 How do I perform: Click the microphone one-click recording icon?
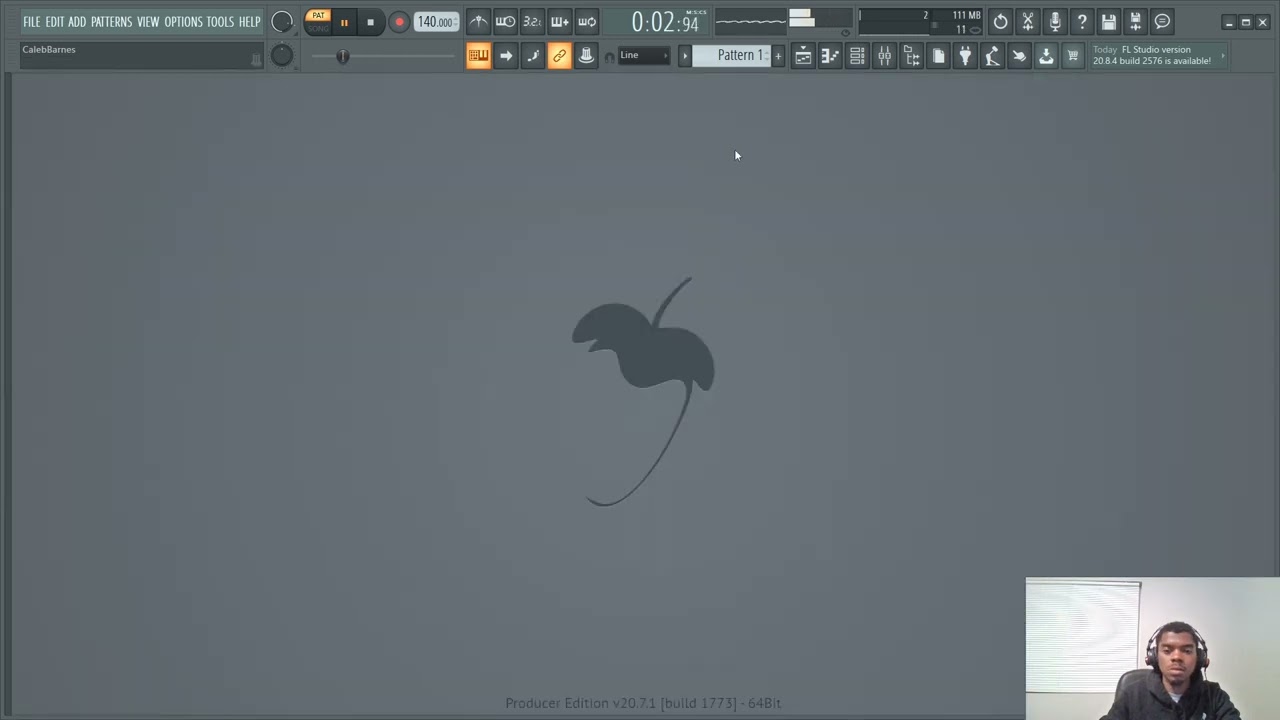tap(1055, 22)
